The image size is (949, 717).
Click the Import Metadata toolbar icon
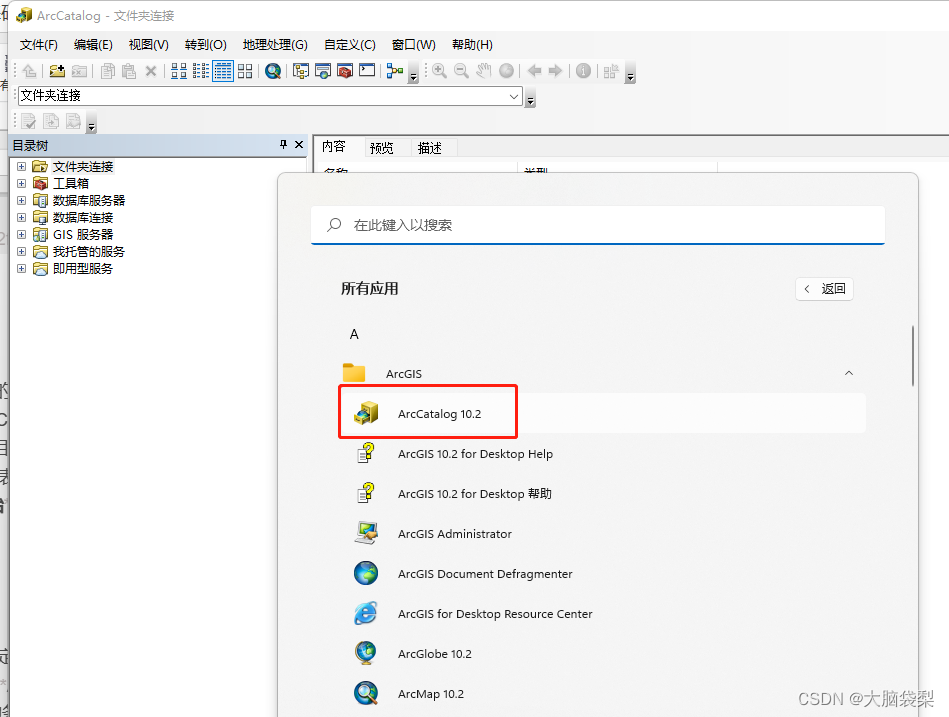click(x=51, y=121)
